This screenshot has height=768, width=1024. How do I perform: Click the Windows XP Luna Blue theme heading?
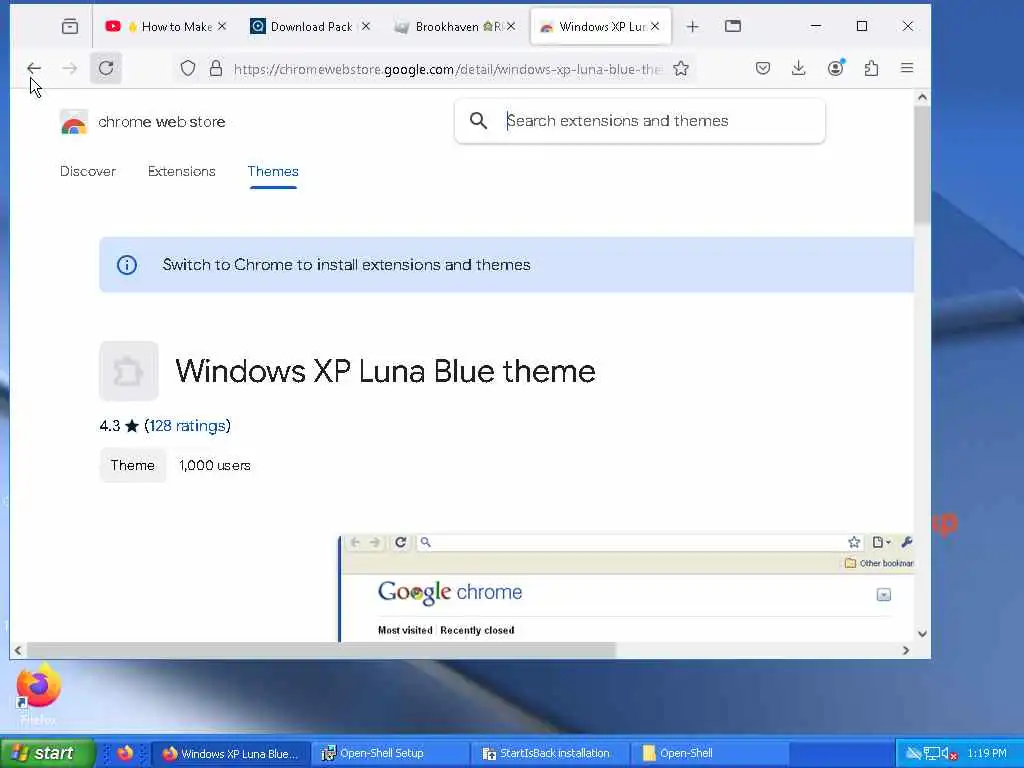click(385, 371)
